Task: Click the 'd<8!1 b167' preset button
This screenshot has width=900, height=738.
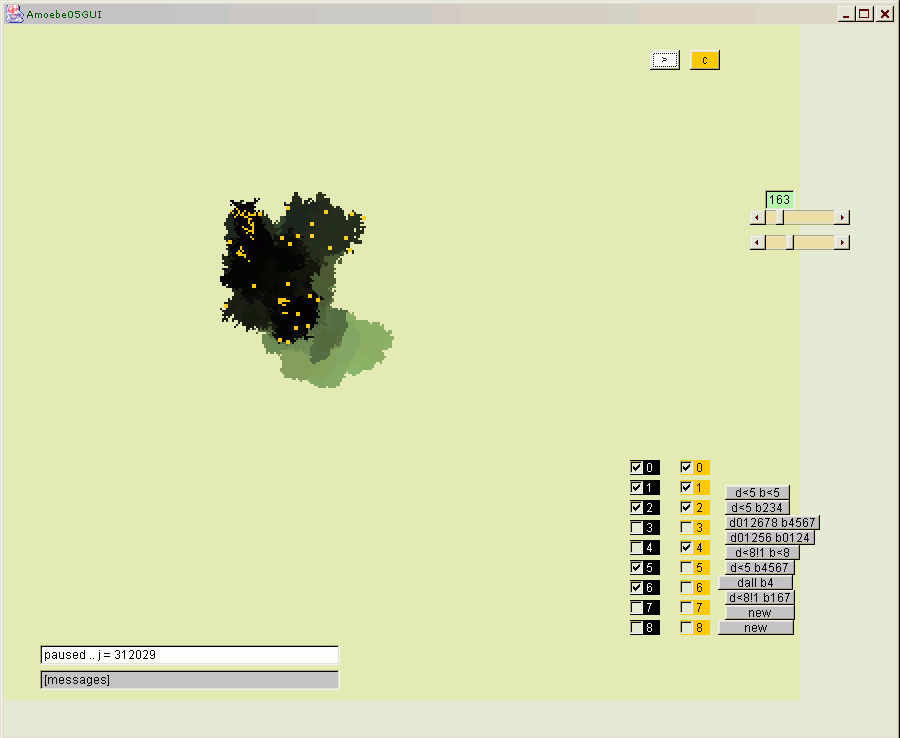Action: coord(760,597)
